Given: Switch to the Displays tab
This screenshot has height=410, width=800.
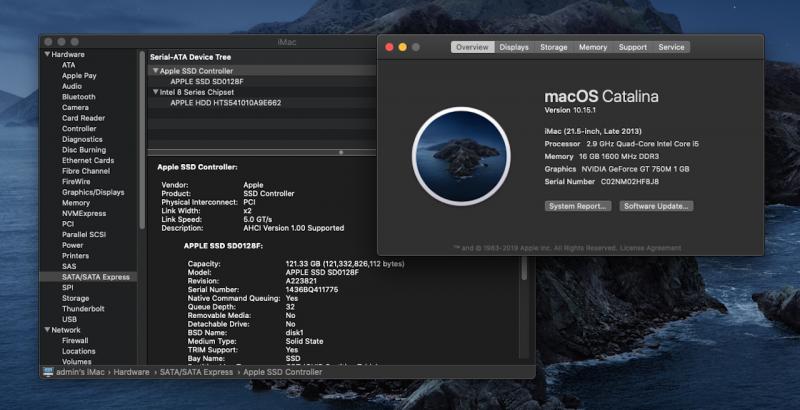Looking at the screenshot, I should coord(514,47).
